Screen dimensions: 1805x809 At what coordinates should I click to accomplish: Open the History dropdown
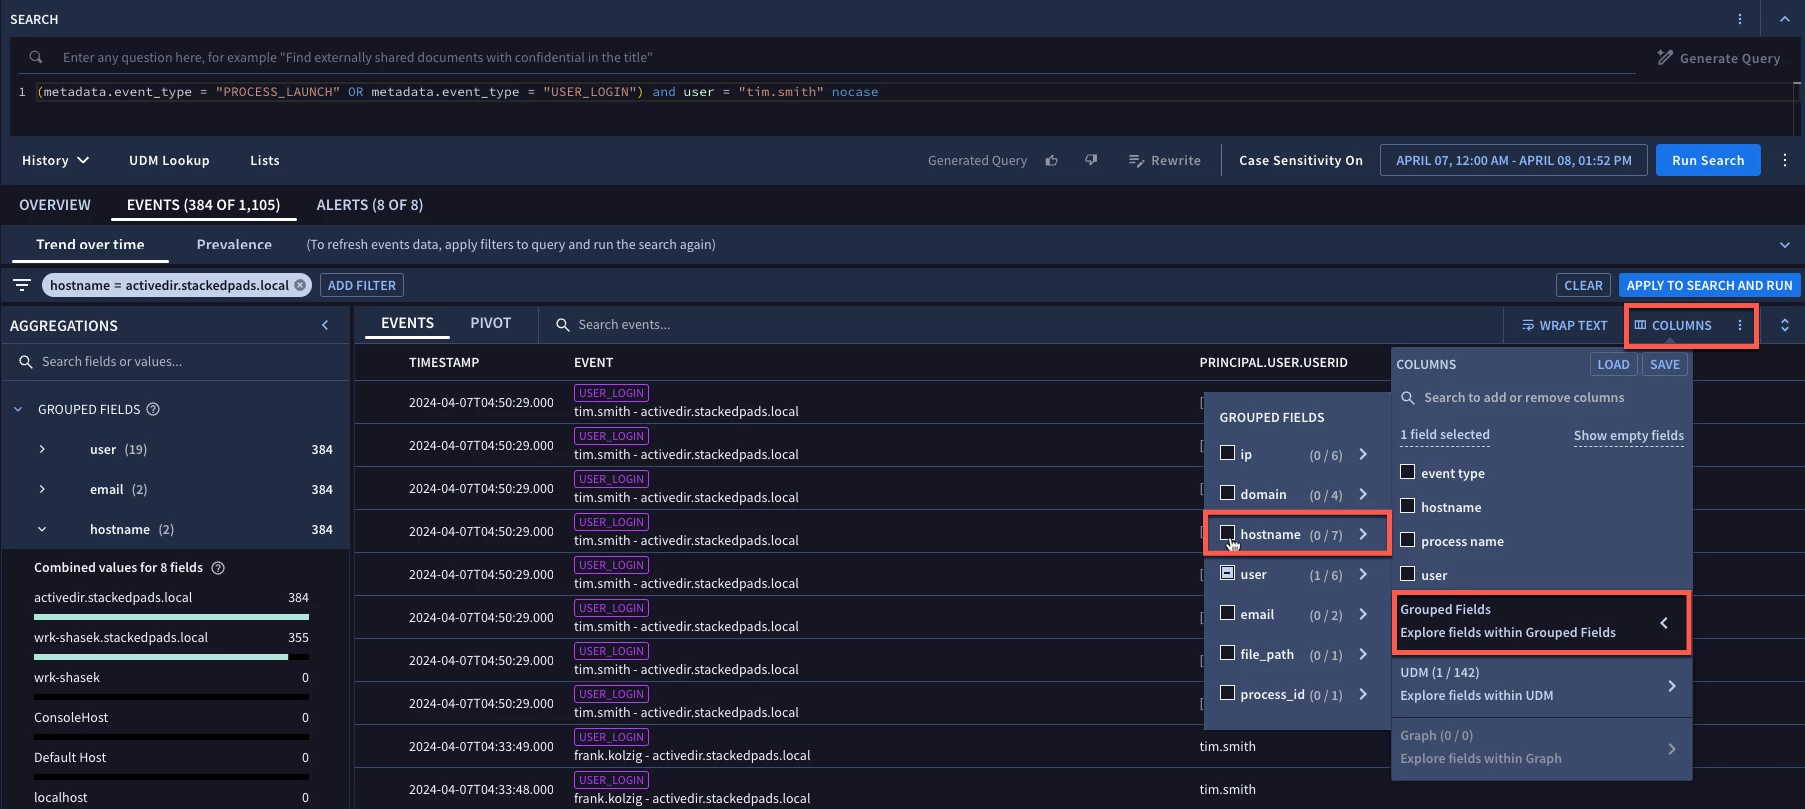coord(56,160)
